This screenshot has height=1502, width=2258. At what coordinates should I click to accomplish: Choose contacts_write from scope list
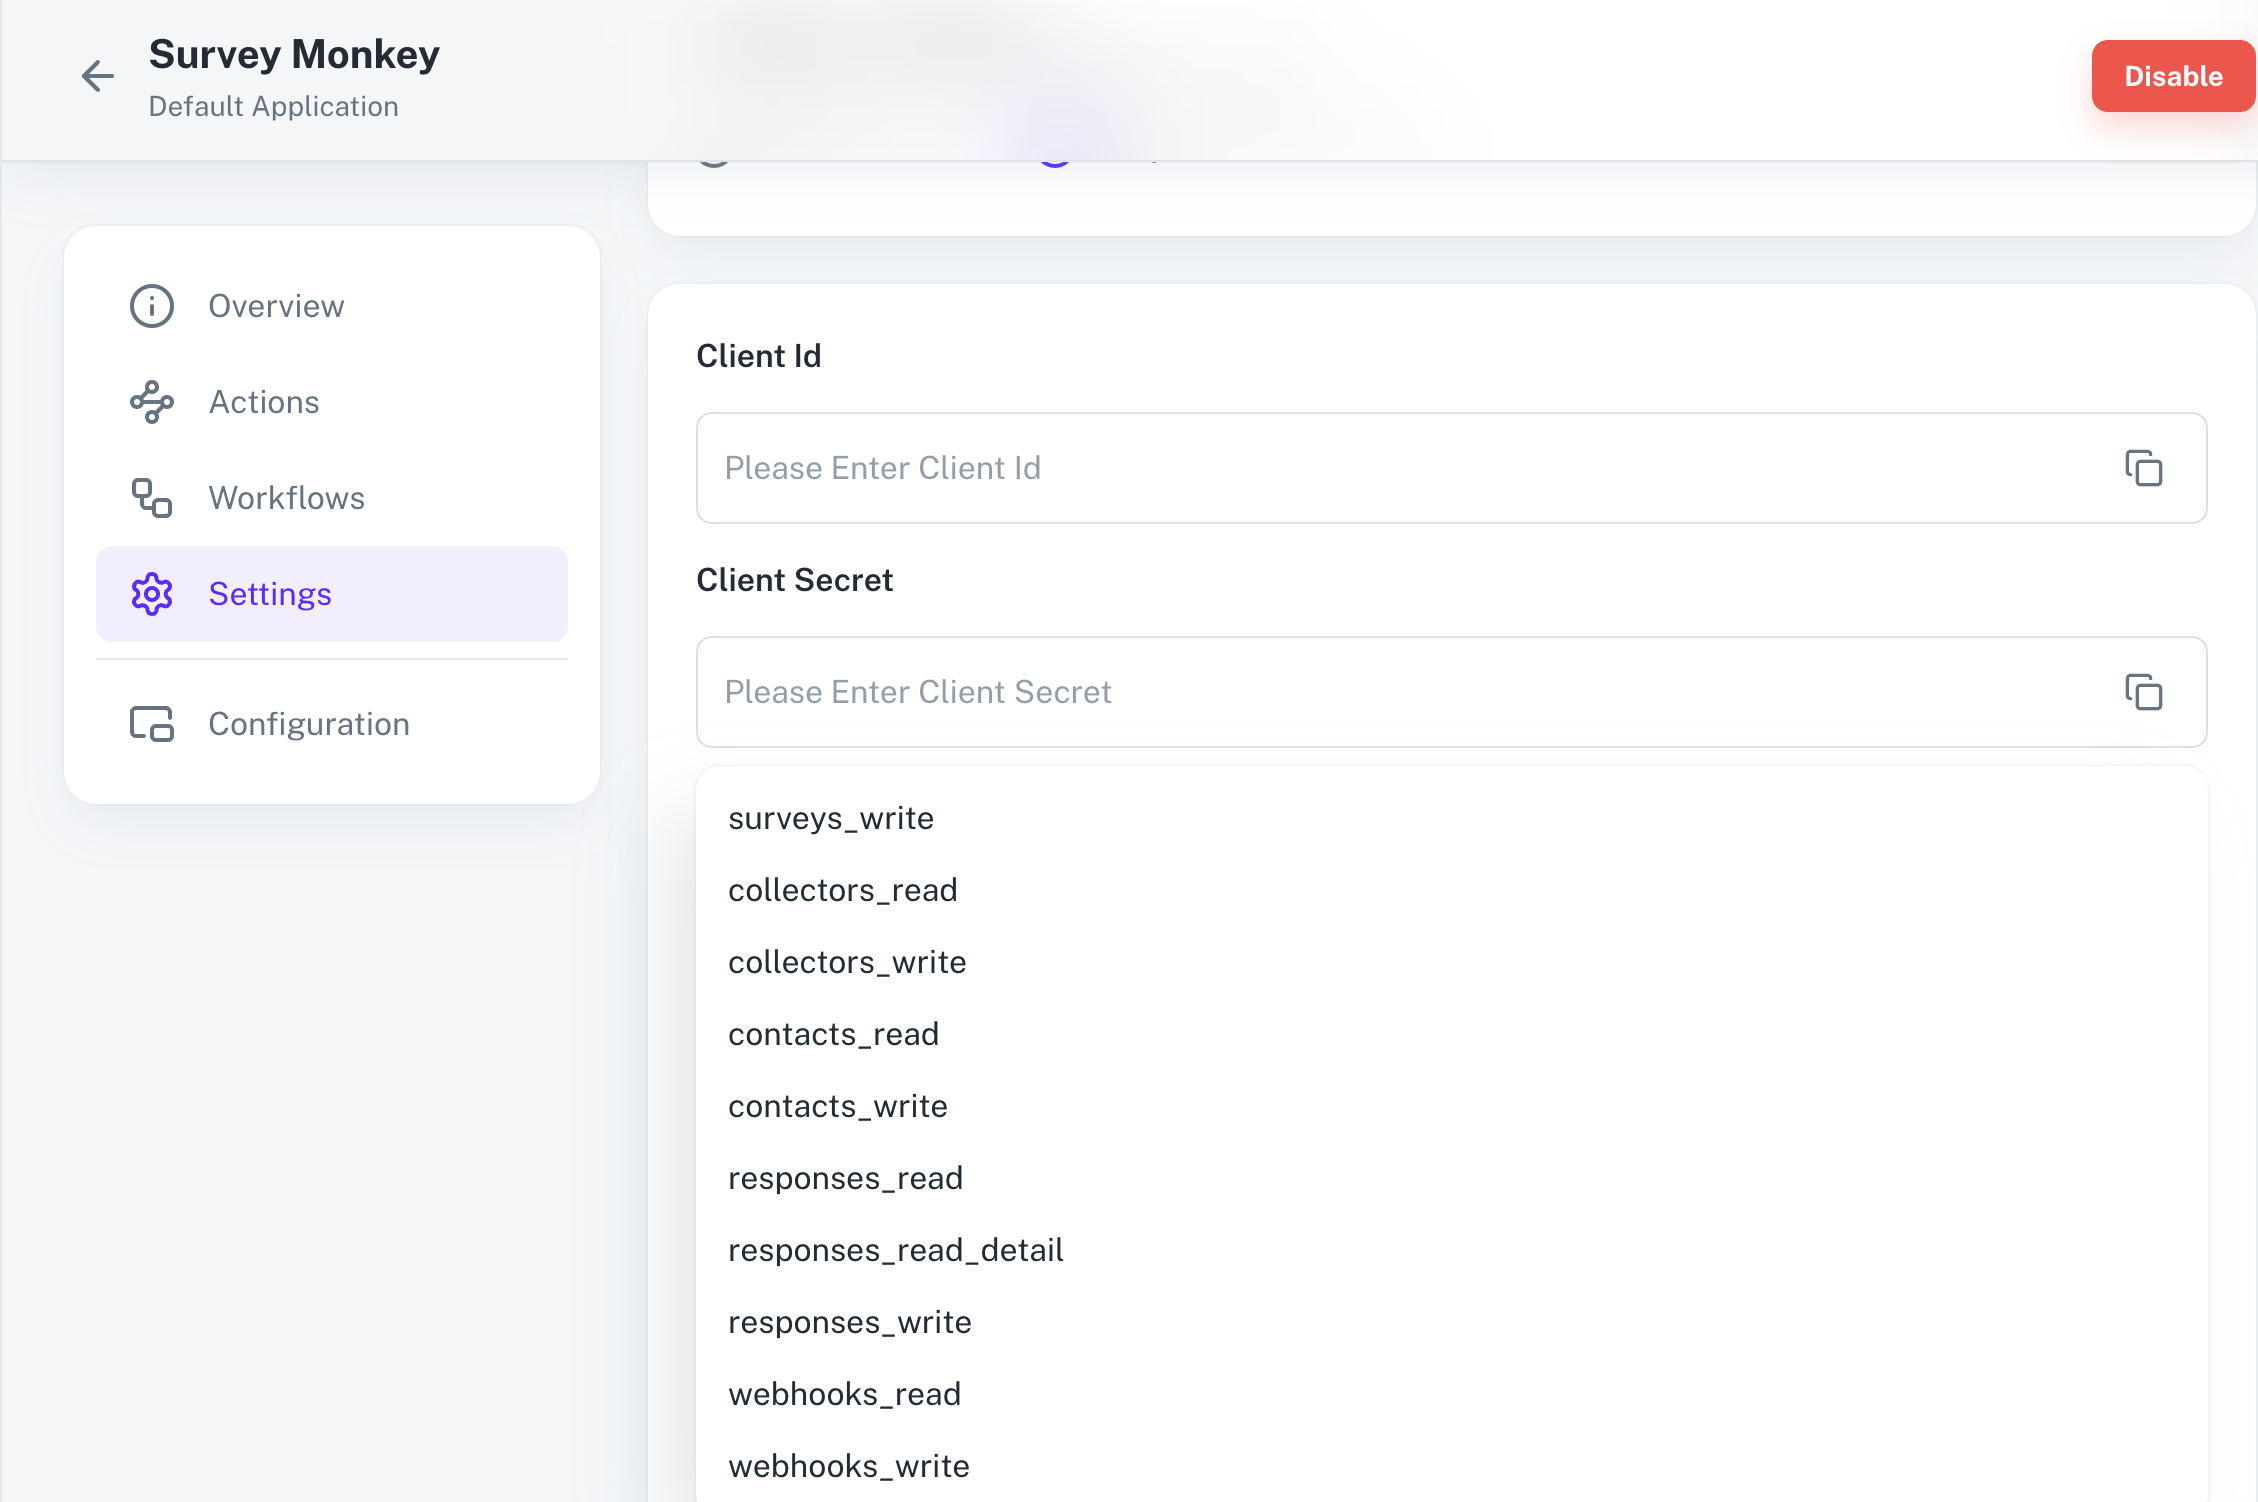click(837, 1106)
